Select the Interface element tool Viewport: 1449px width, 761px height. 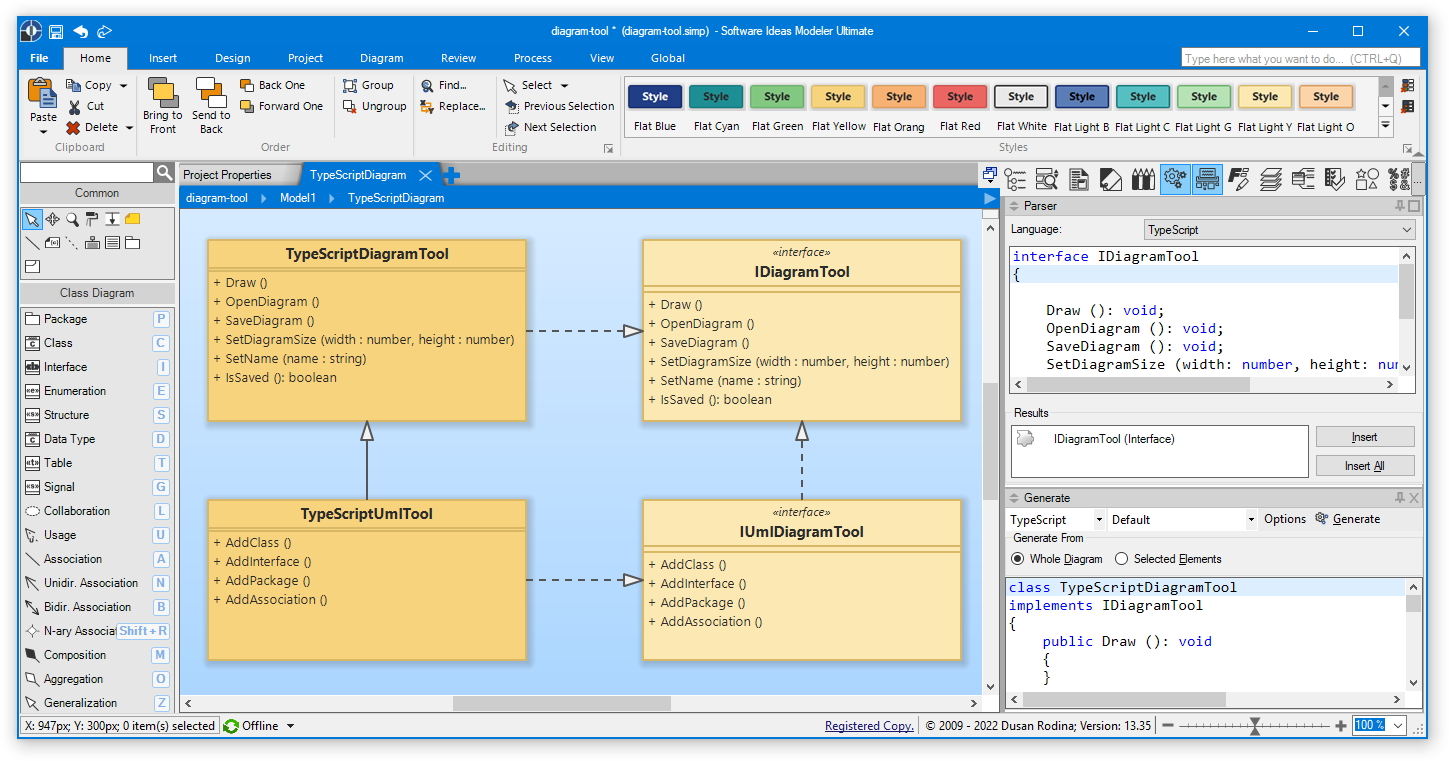click(x=66, y=367)
